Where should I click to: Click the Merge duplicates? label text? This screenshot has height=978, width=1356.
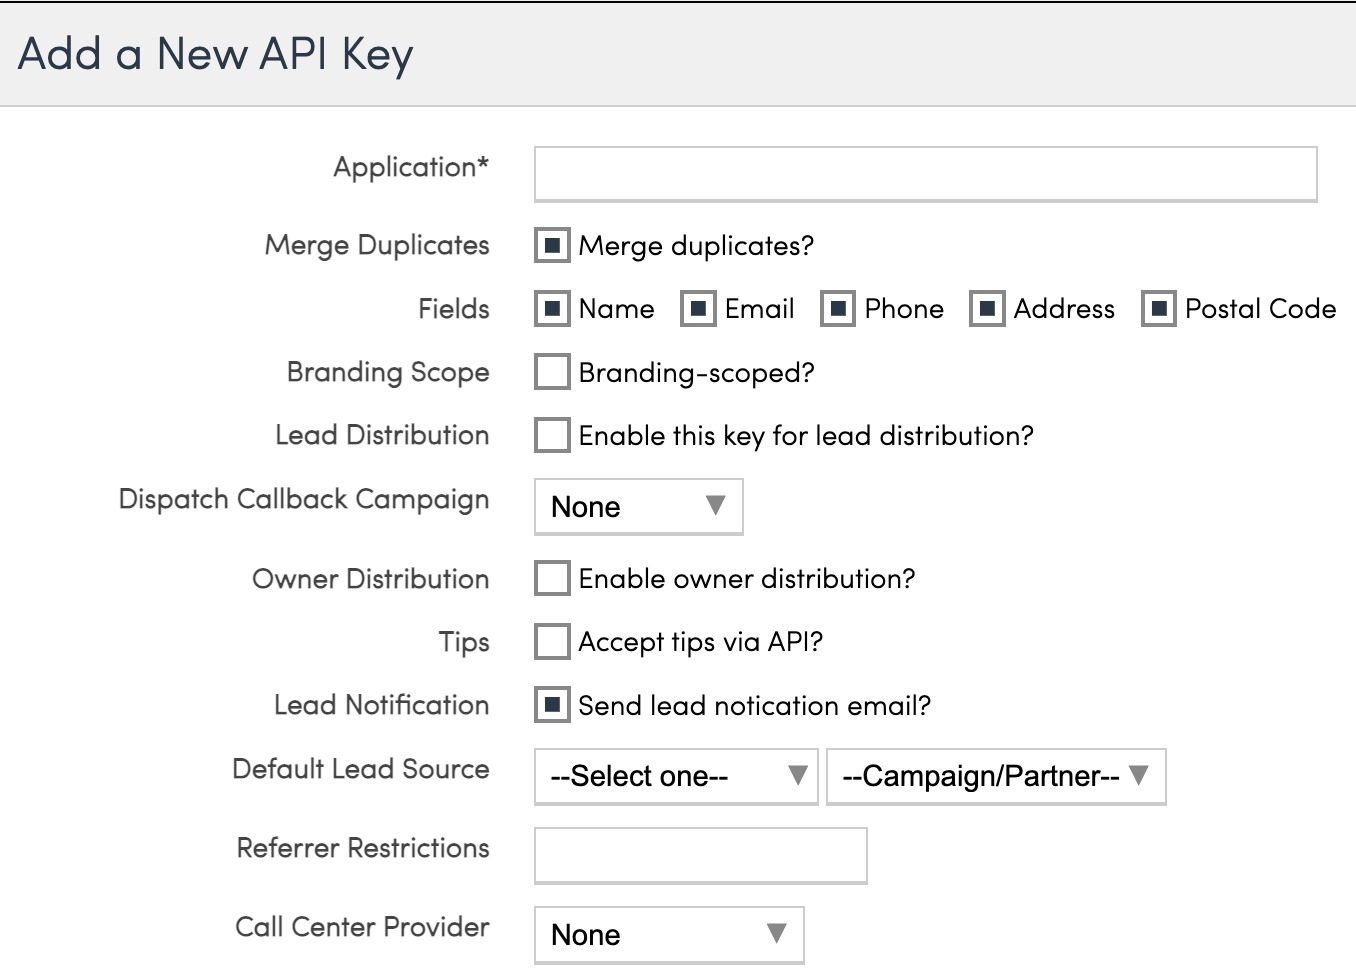coord(696,246)
